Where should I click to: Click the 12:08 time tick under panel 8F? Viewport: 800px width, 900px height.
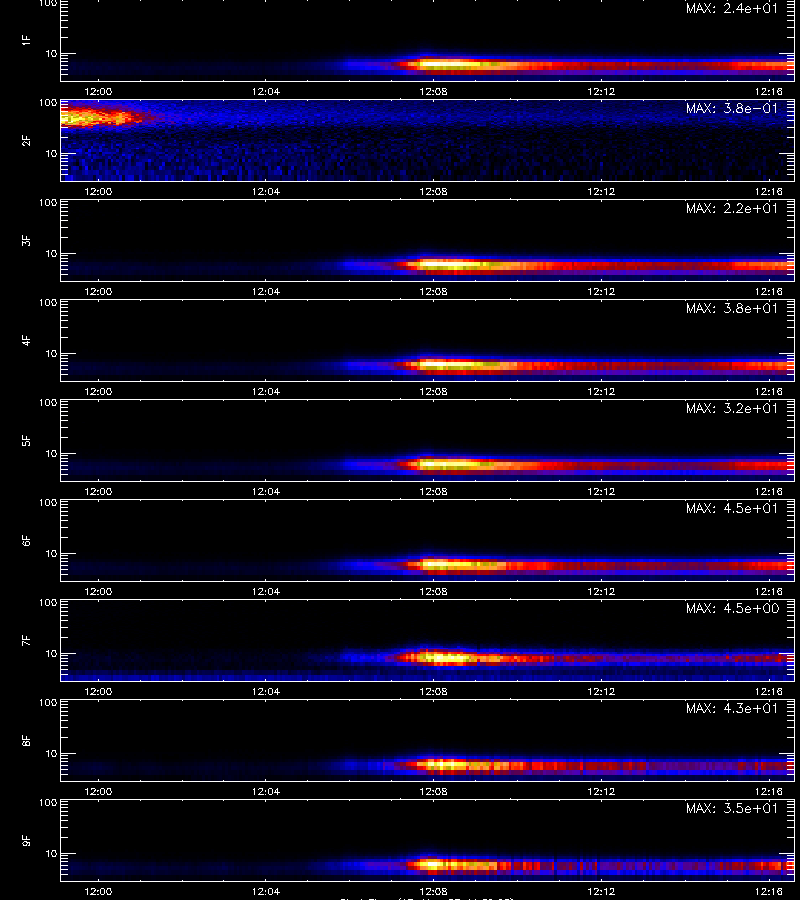point(433,791)
